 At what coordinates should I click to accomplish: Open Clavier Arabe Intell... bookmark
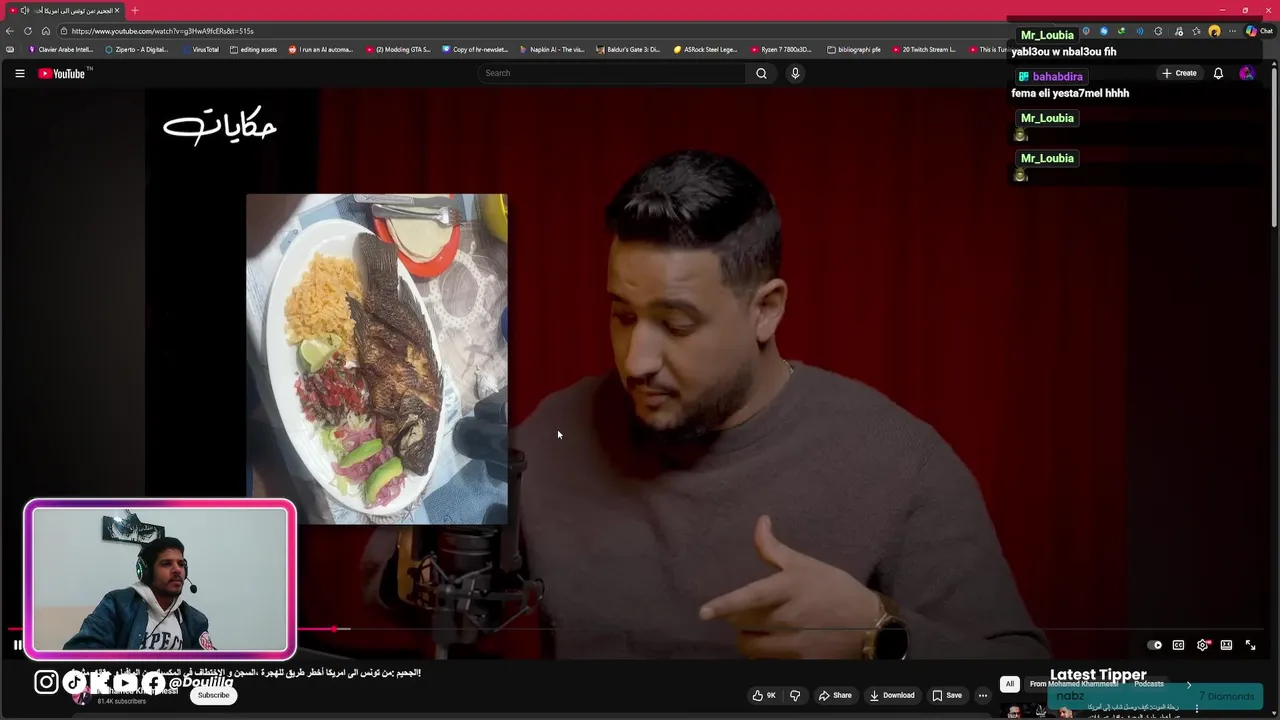[61, 49]
